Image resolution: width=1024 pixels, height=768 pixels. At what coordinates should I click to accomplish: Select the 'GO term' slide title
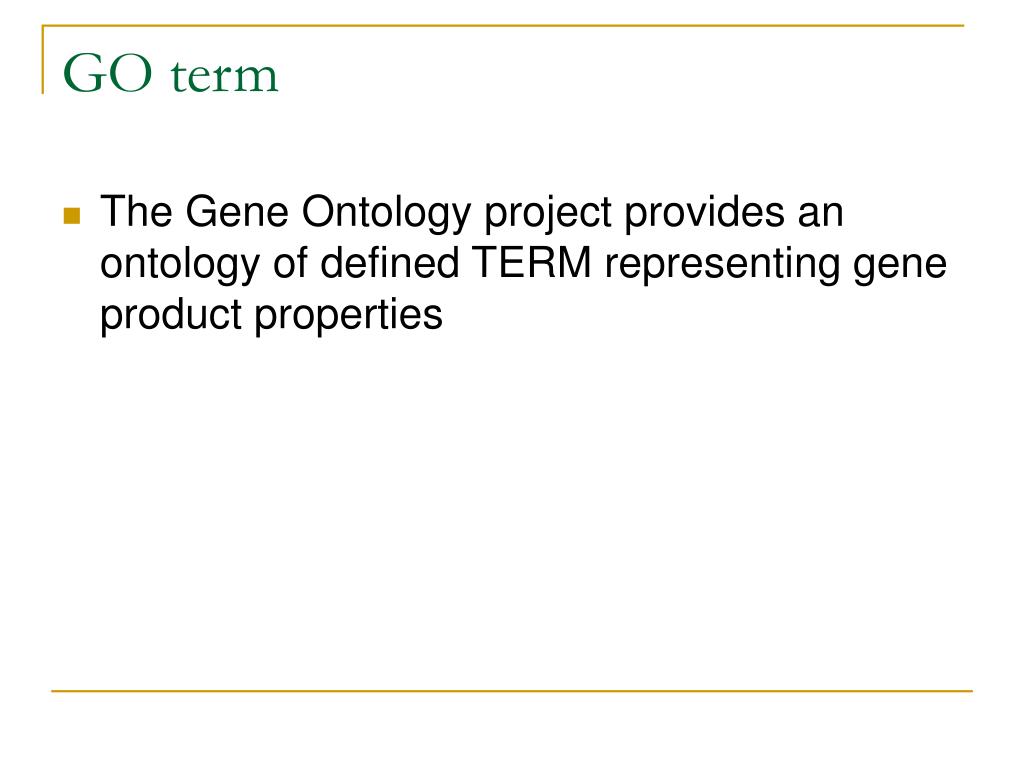point(170,73)
